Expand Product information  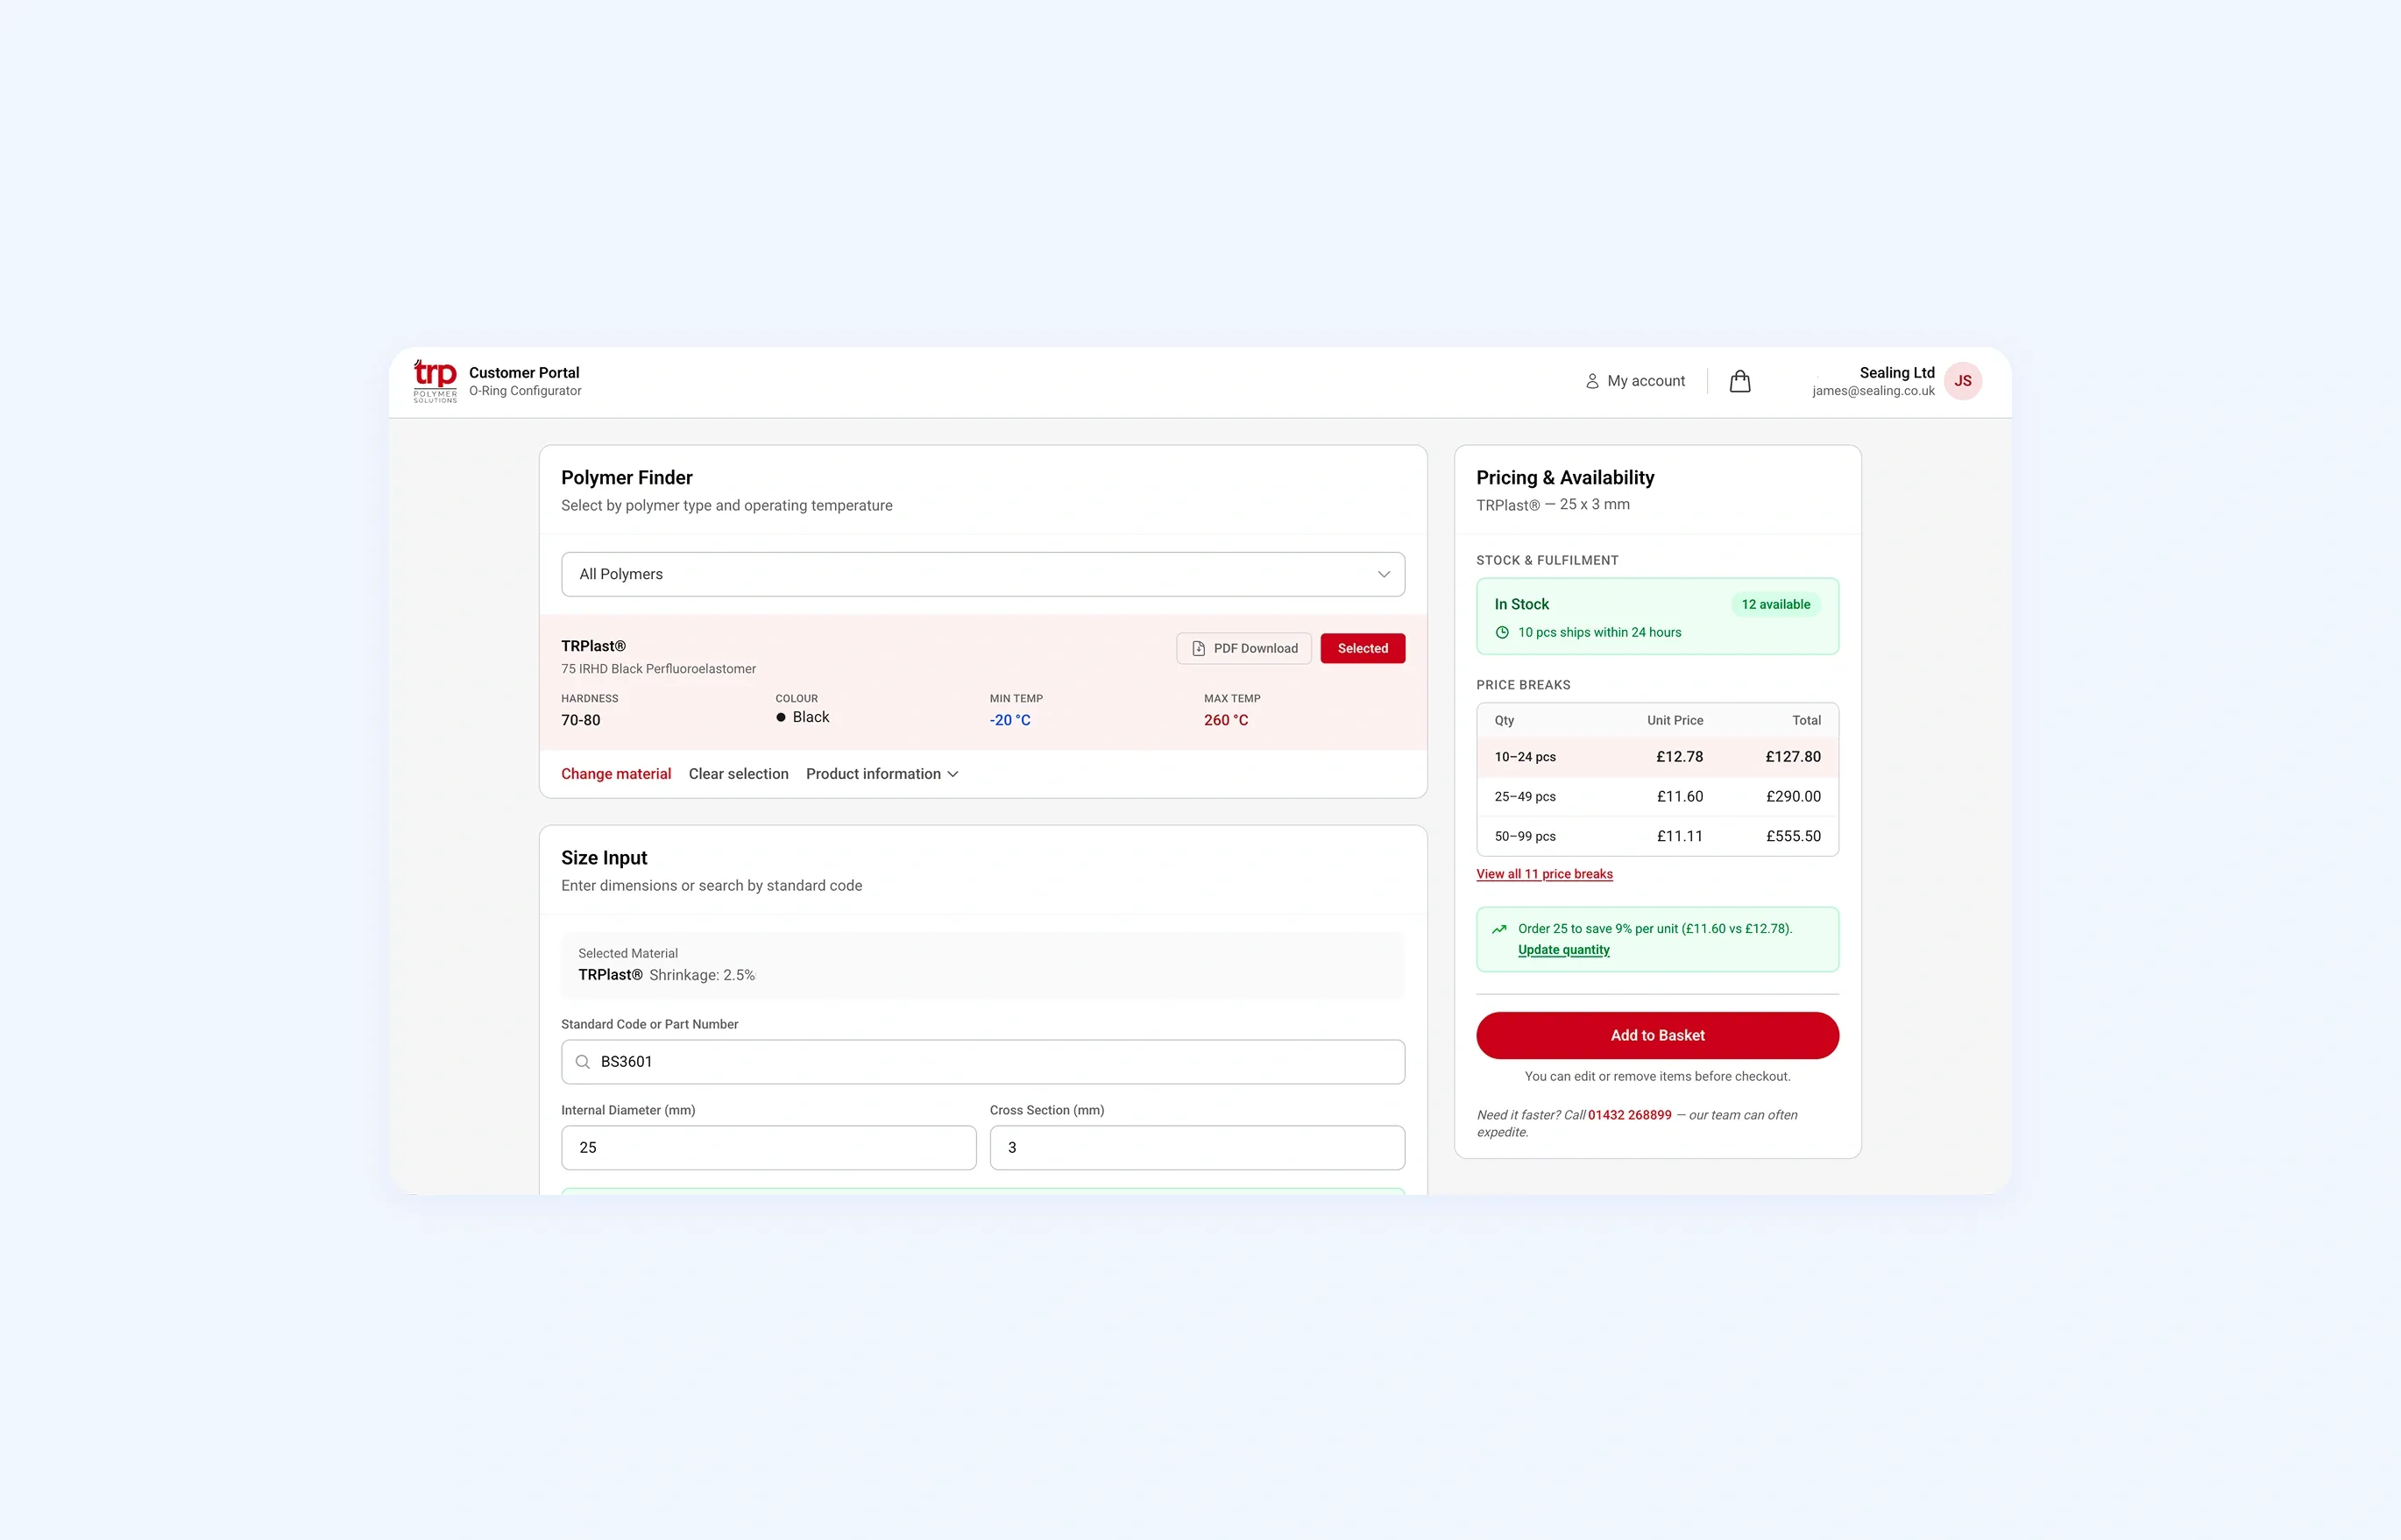(x=882, y=774)
